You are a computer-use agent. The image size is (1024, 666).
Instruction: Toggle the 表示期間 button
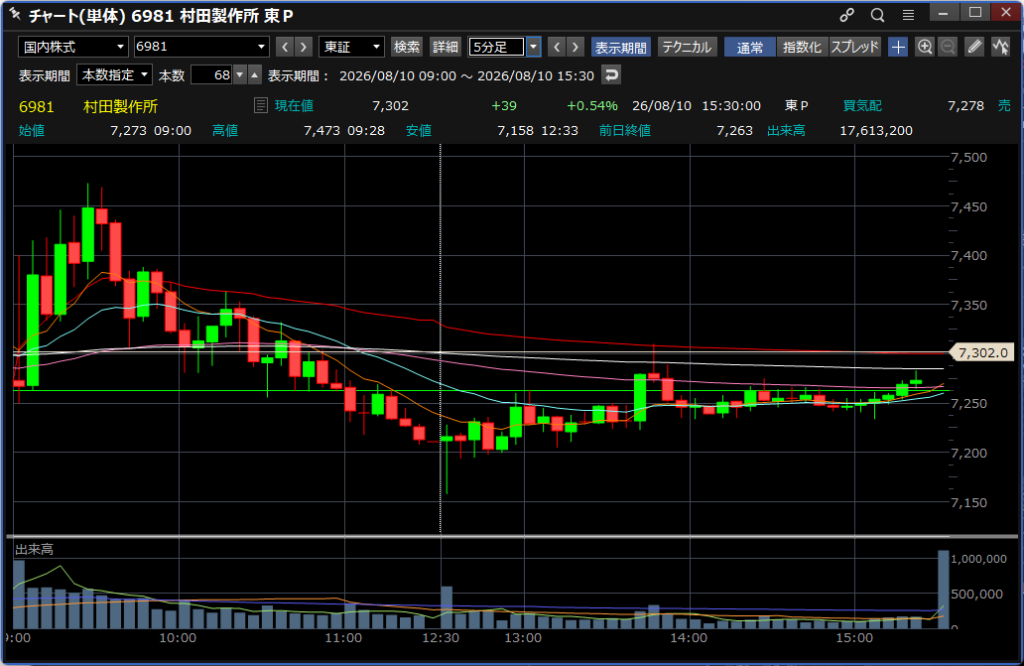[x=620, y=47]
